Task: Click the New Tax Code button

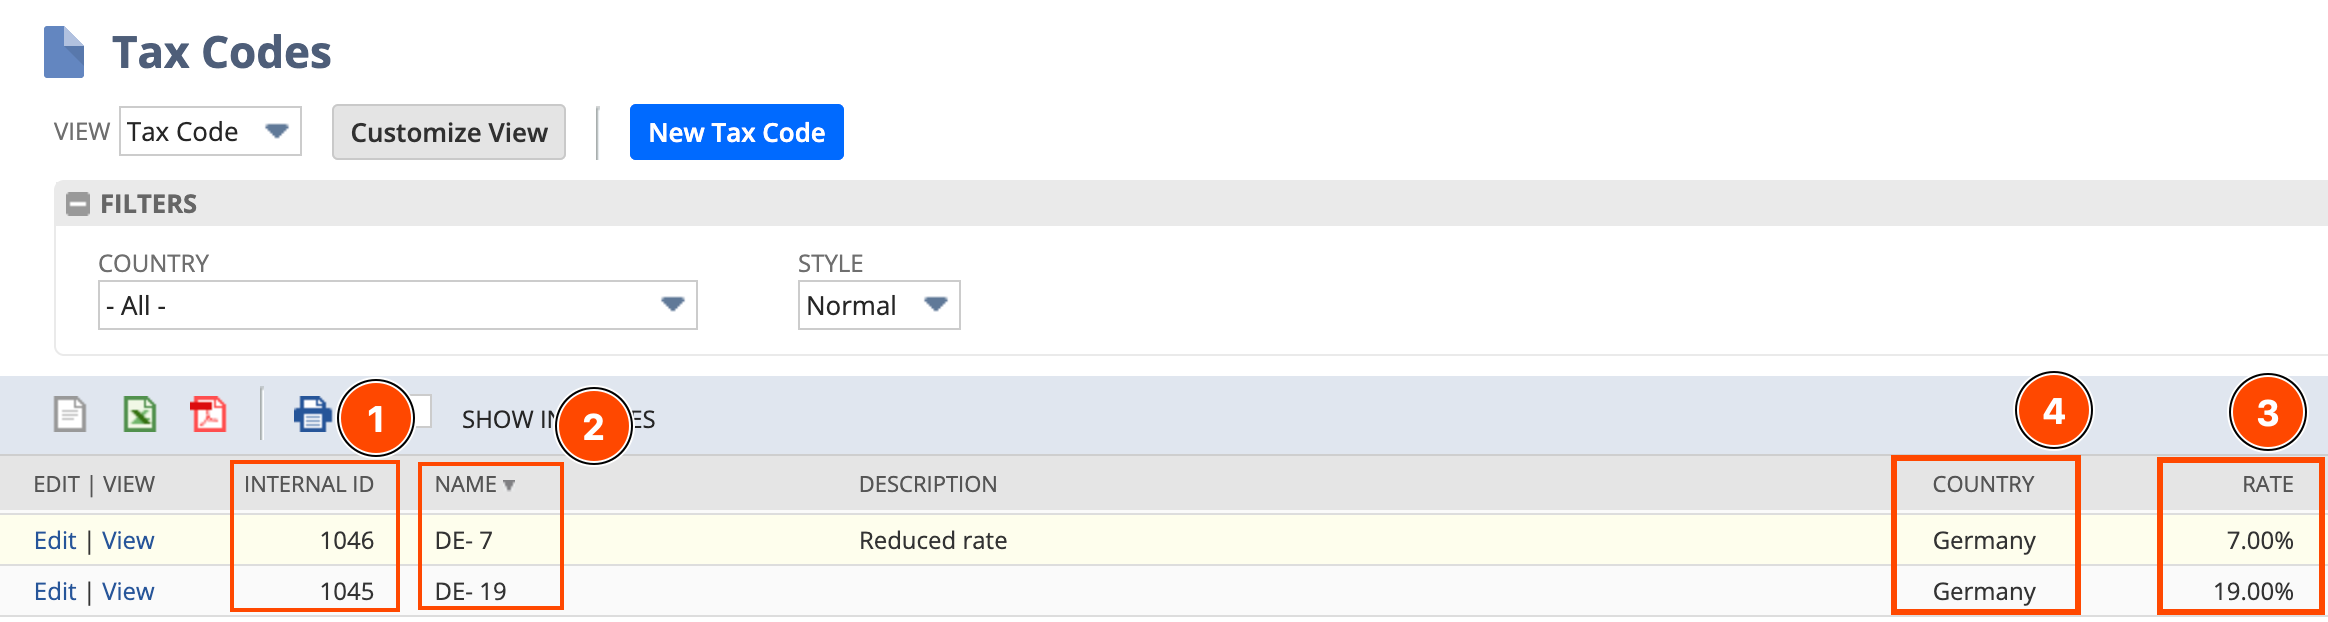Action: point(736,132)
